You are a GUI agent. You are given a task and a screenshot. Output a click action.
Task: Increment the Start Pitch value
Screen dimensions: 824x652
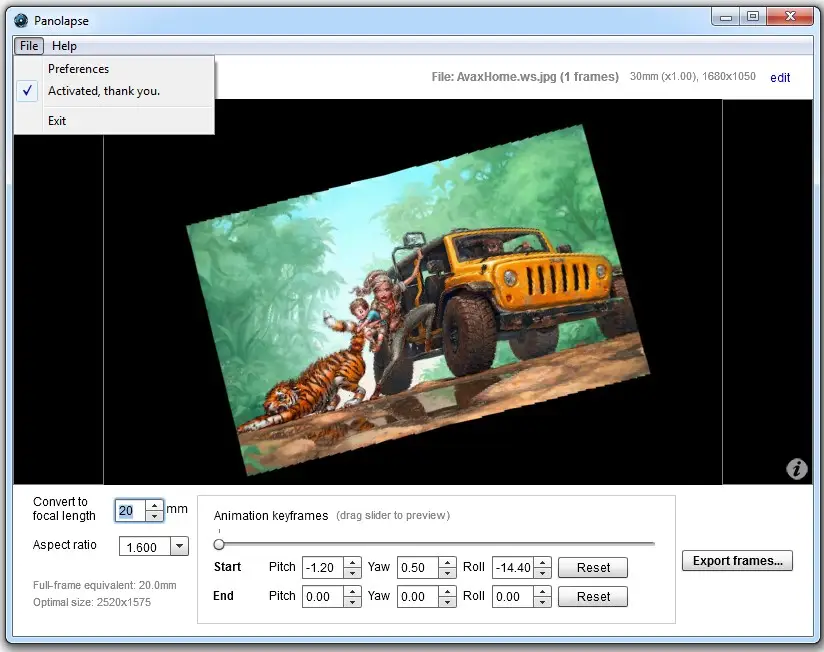pyautogui.click(x=352, y=563)
